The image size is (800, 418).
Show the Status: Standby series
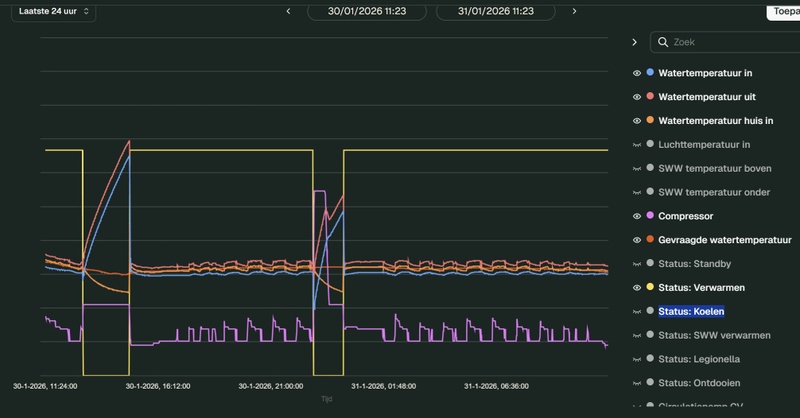[637, 264]
